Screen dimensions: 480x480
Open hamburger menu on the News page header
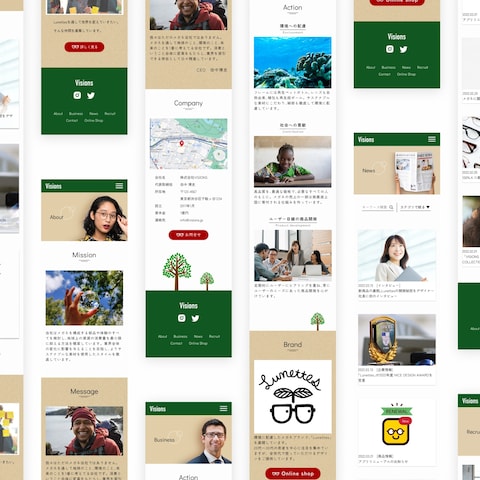[432, 139]
